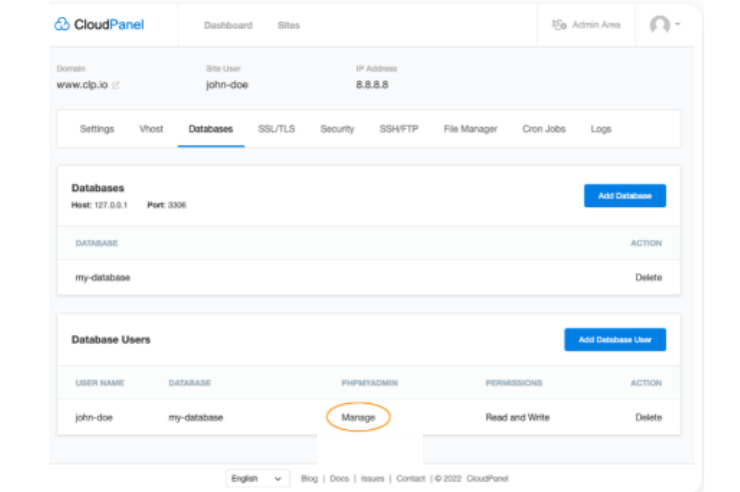Image resolution: width=740 pixels, height=492 pixels.
Task: Click Manage under phpMyAdmin for john-doe
Action: point(358,417)
